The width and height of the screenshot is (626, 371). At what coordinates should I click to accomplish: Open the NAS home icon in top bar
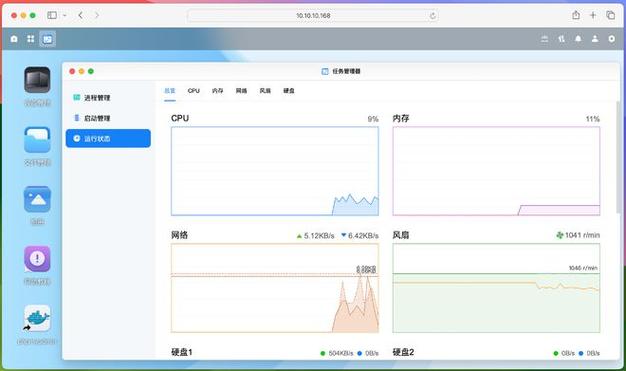[x=14, y=39]
